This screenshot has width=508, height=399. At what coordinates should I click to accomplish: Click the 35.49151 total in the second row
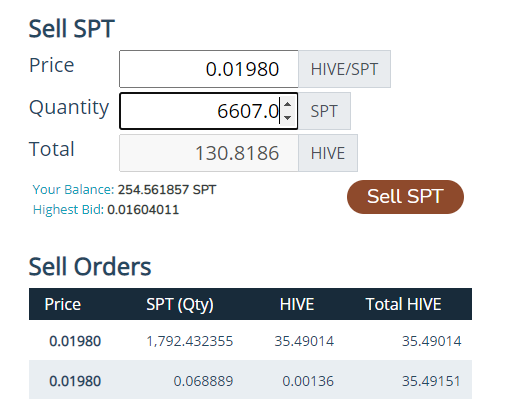pos(431,381)
